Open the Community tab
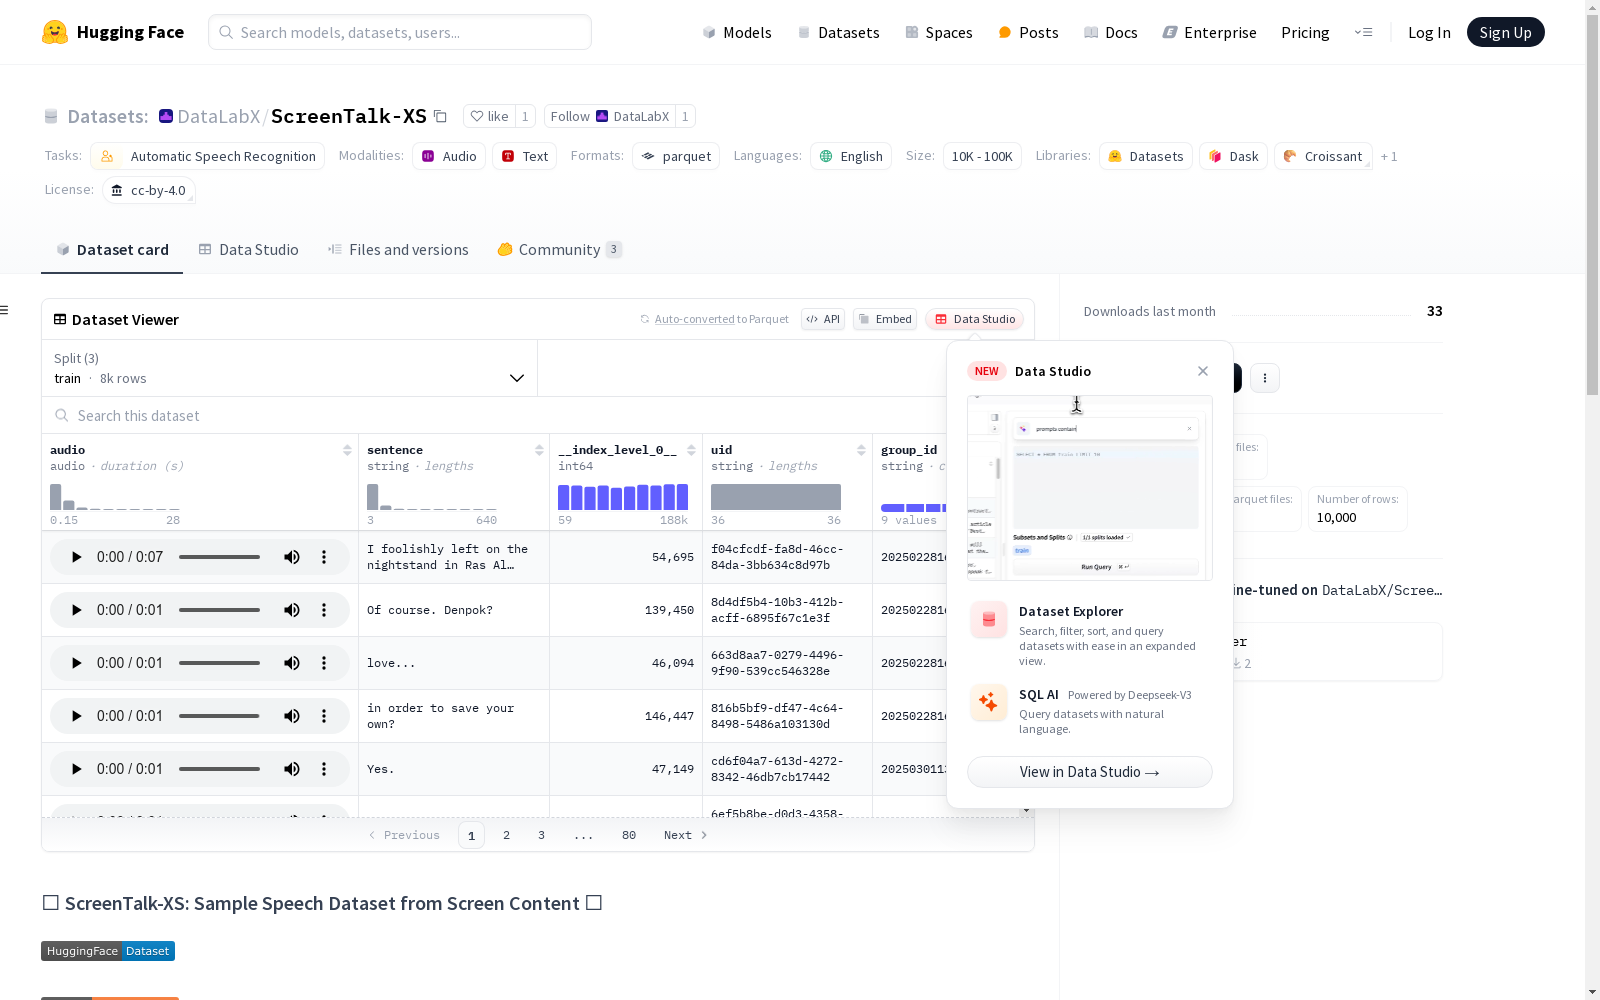This screenshot has height=1000, width=1600. coord(559,250)
